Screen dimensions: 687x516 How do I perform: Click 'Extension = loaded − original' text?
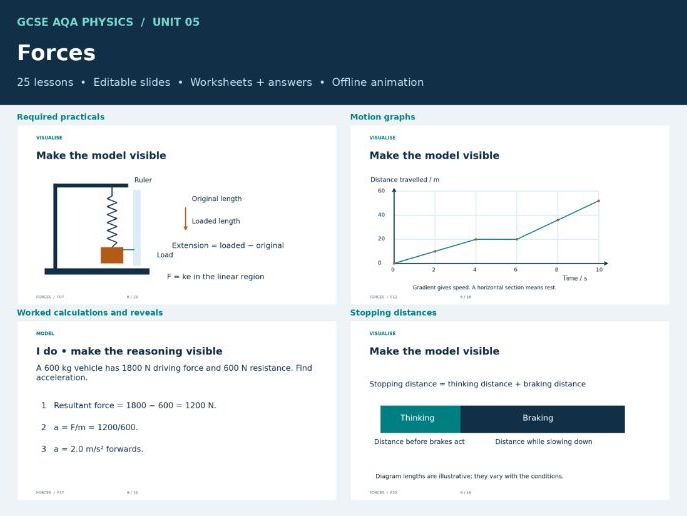228,246
